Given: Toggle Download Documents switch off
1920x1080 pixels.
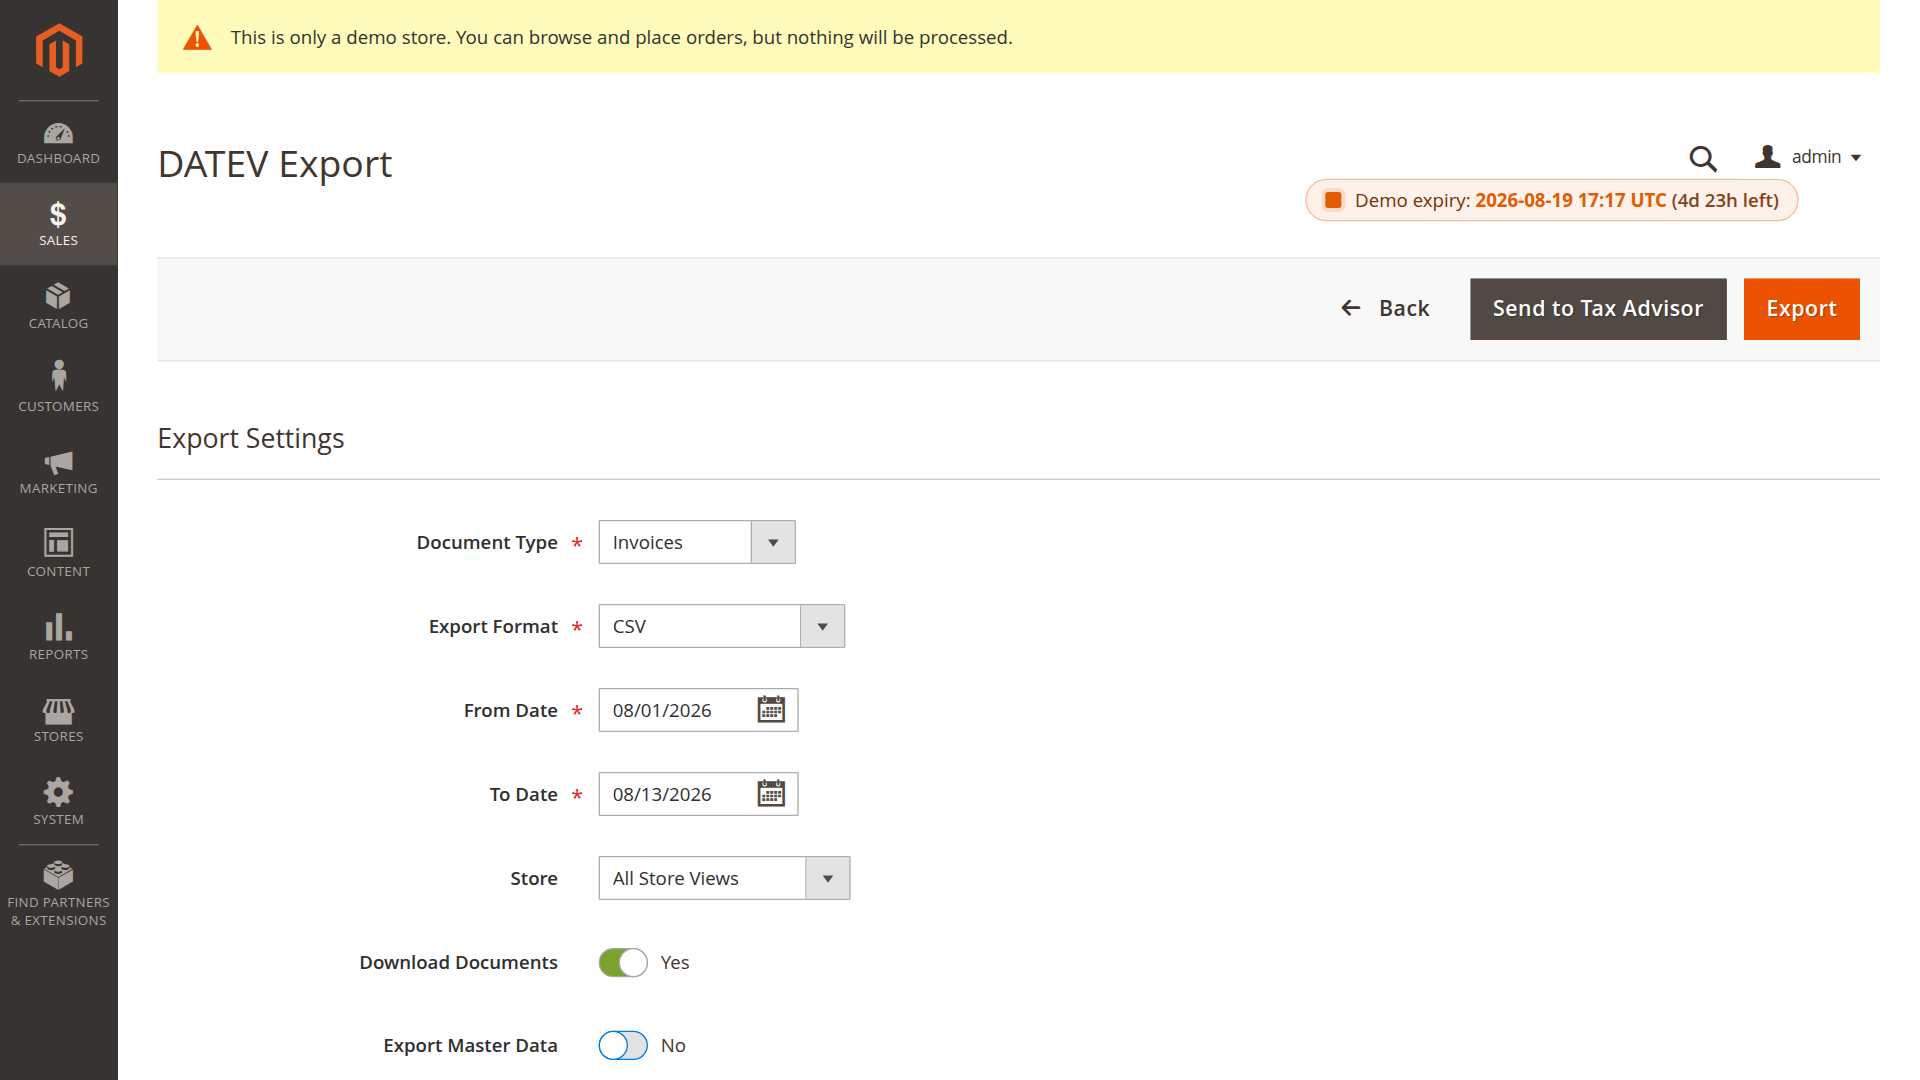Looking at the screenshot, I should [x=623, y=962].
